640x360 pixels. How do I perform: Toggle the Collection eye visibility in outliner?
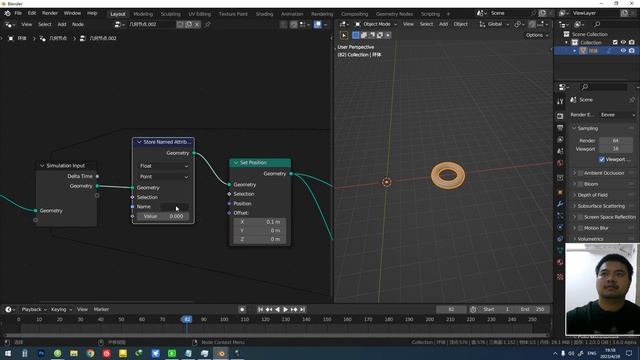click(623, 42)
